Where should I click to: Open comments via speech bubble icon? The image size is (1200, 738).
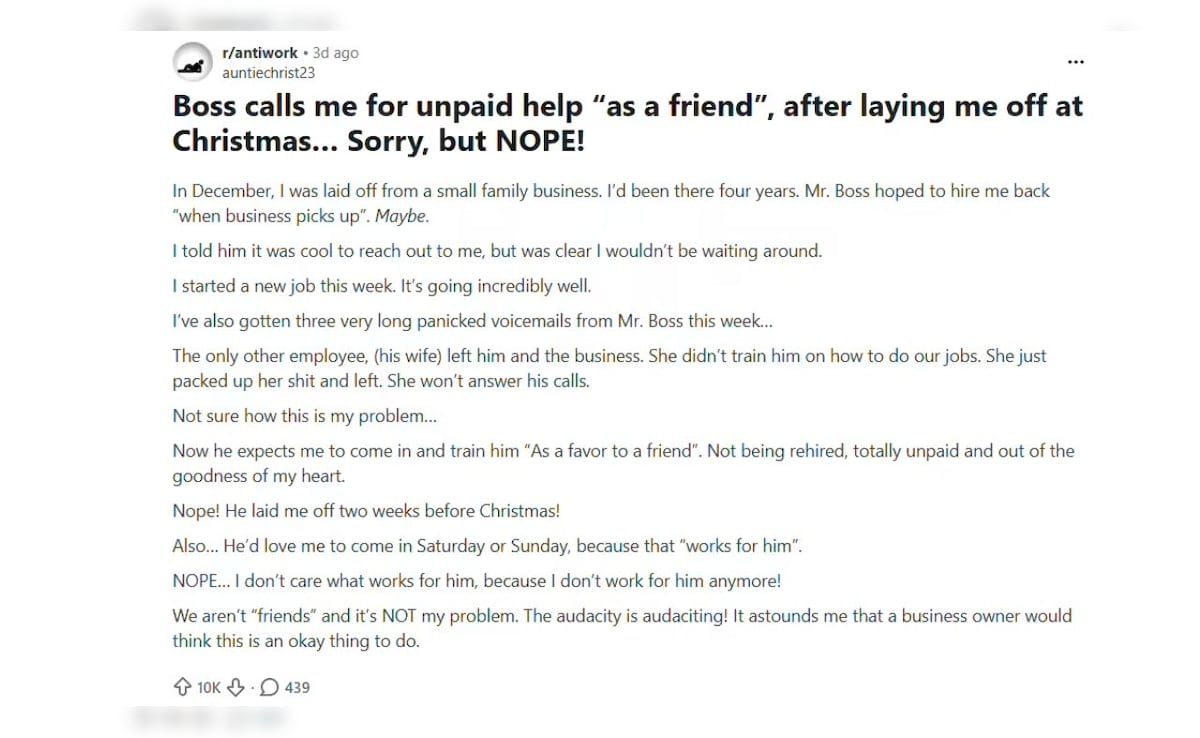[x=269, y=687]
